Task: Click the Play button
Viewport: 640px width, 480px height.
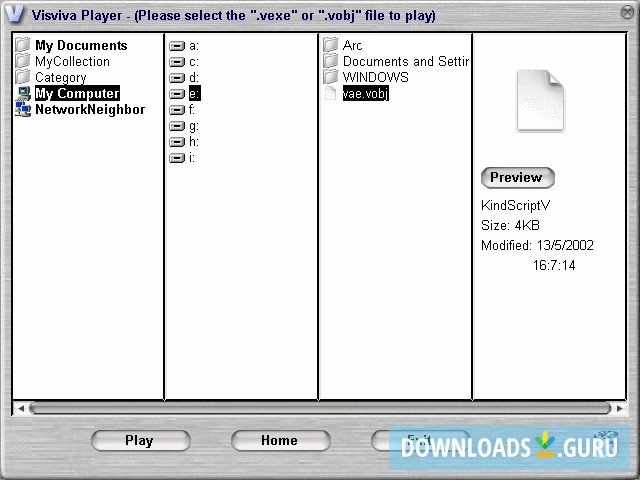Action: click(x=140, y=440)
